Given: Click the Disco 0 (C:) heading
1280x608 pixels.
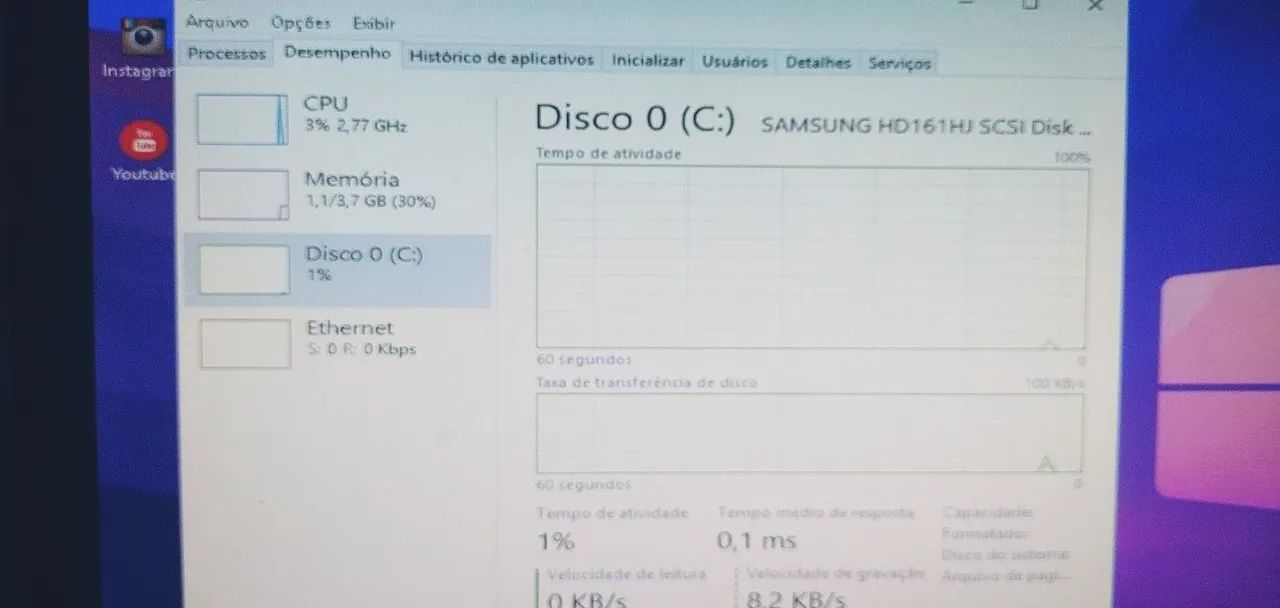Looking at the screenshot, I should pyautogui.click(x=635, y=119).
